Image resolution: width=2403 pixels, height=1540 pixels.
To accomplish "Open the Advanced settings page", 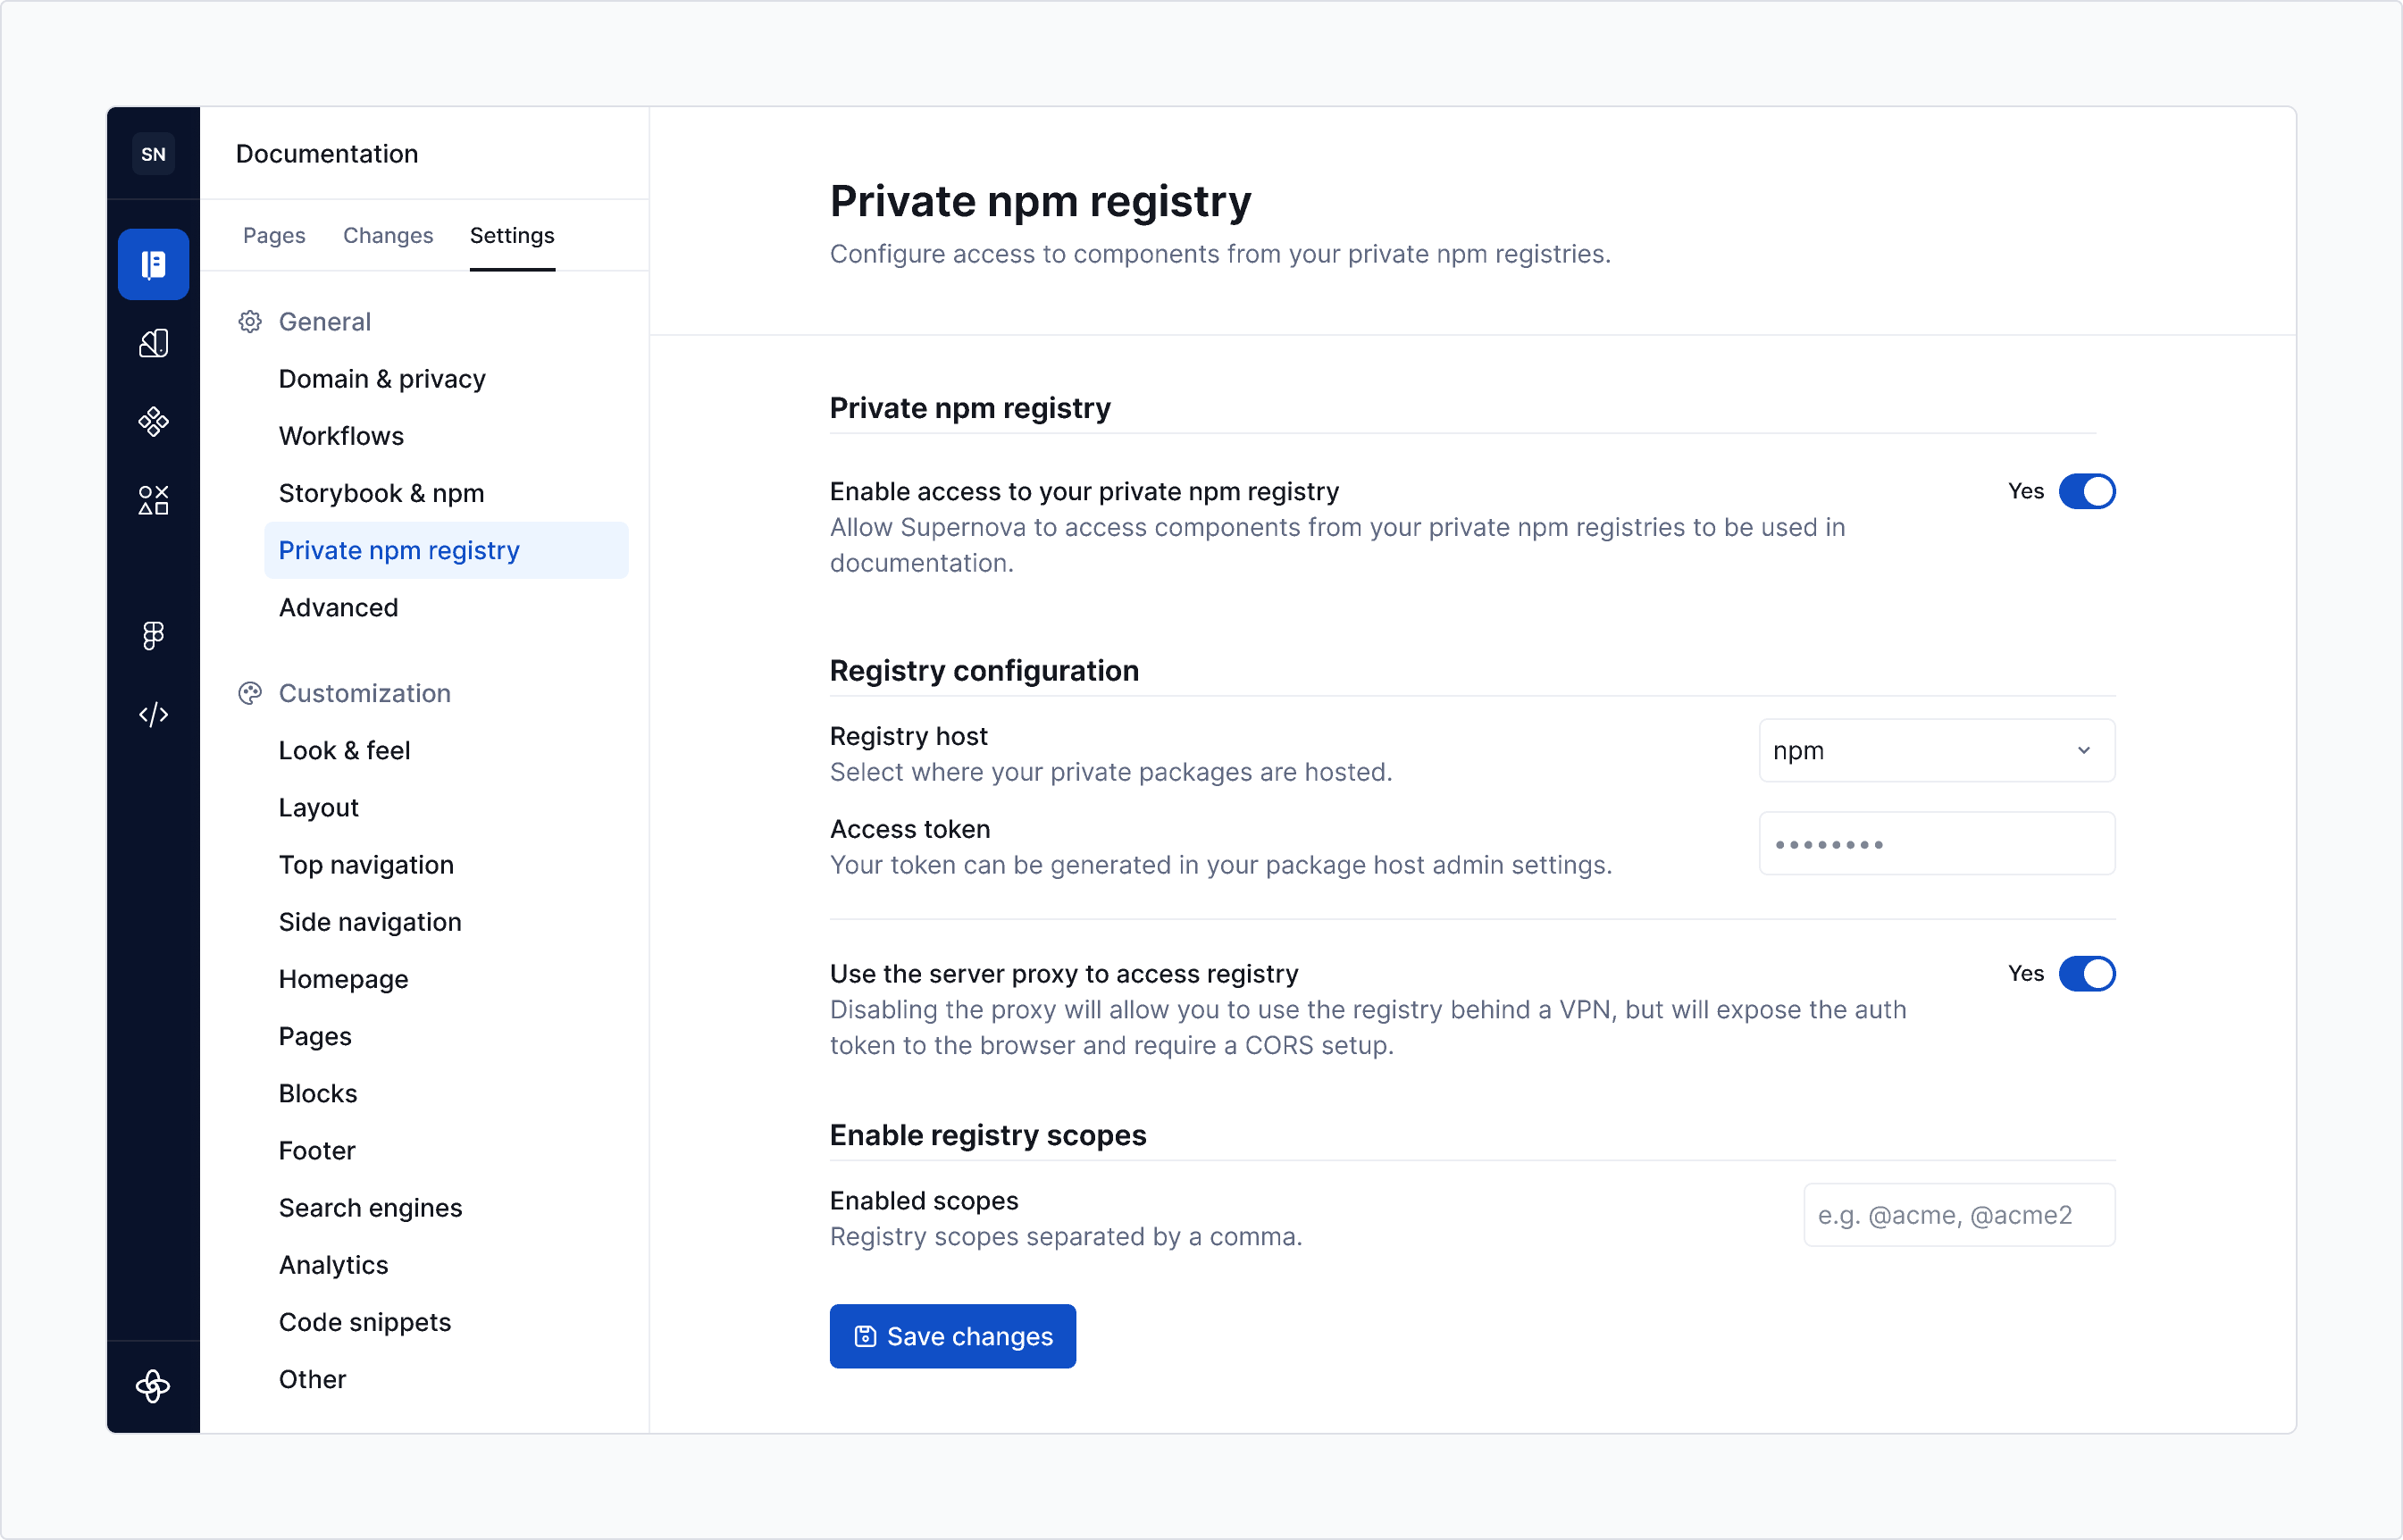I will click(338, 607).
